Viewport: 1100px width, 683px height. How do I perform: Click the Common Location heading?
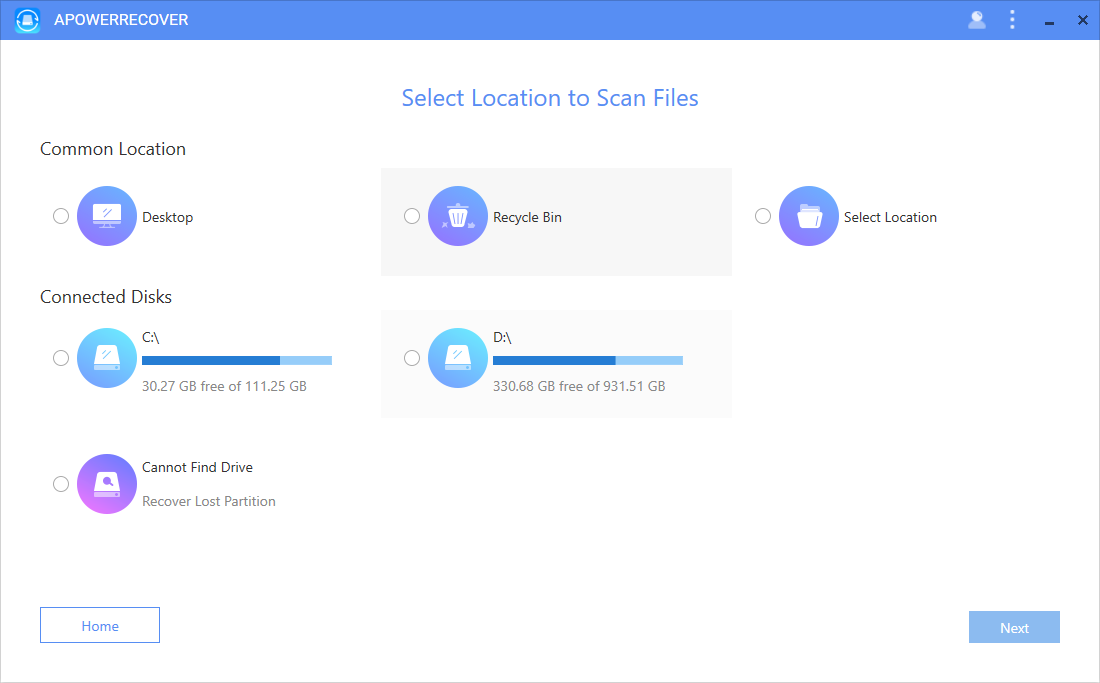(x=113, y=149)
